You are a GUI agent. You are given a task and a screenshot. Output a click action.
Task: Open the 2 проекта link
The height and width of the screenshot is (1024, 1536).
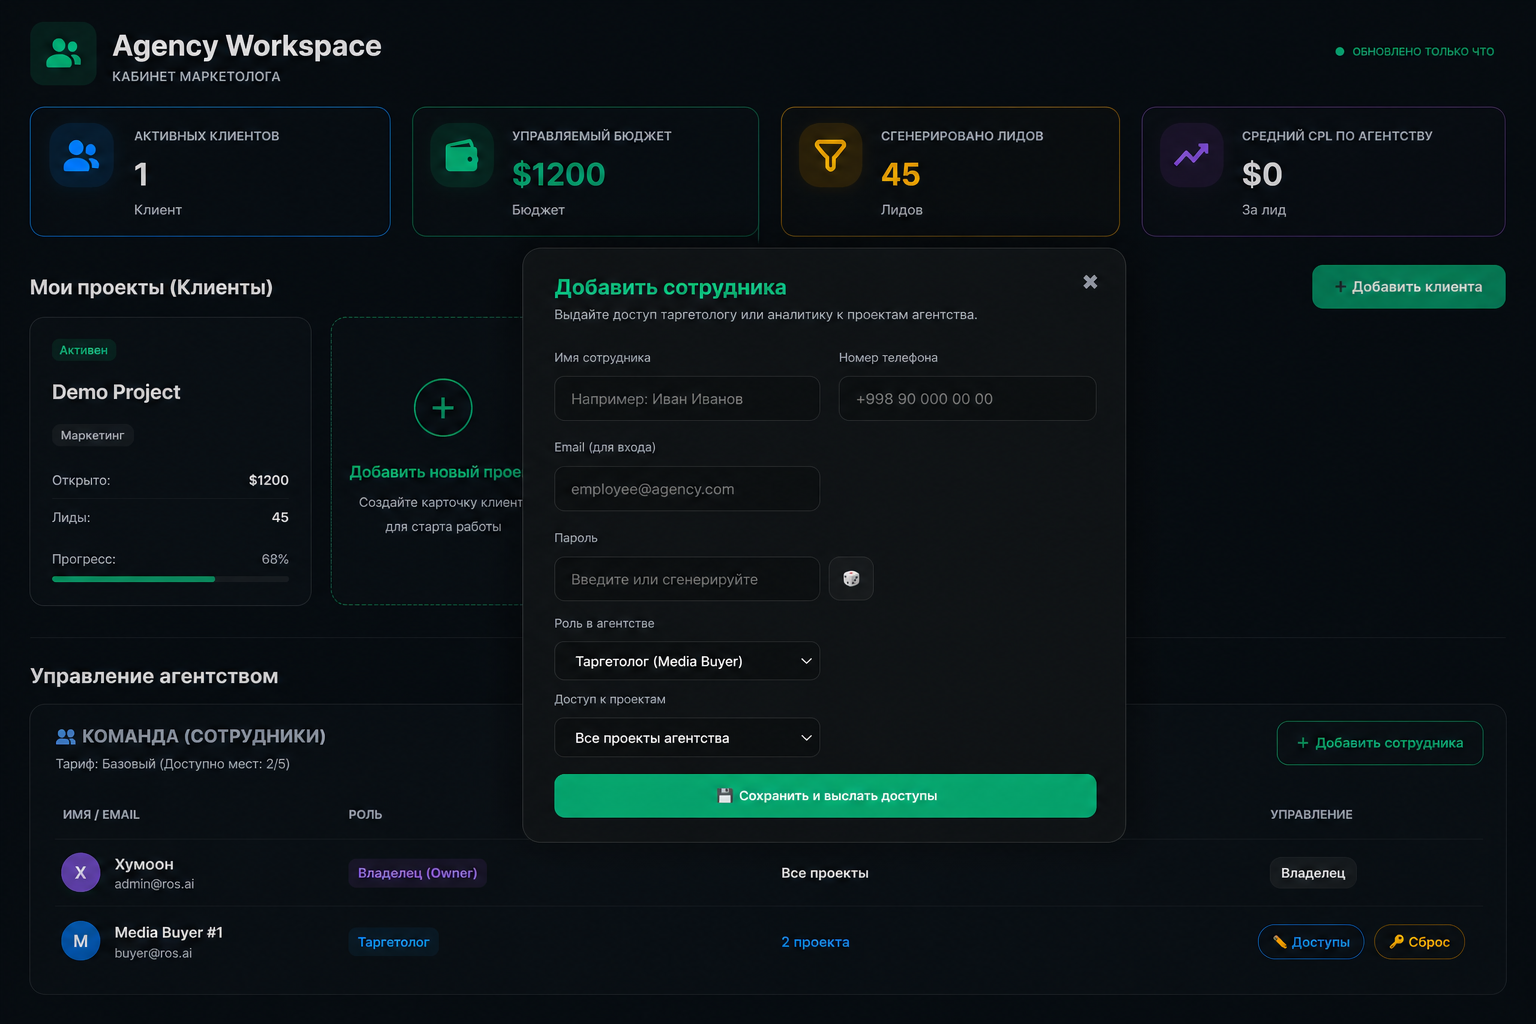coord(815,942)
